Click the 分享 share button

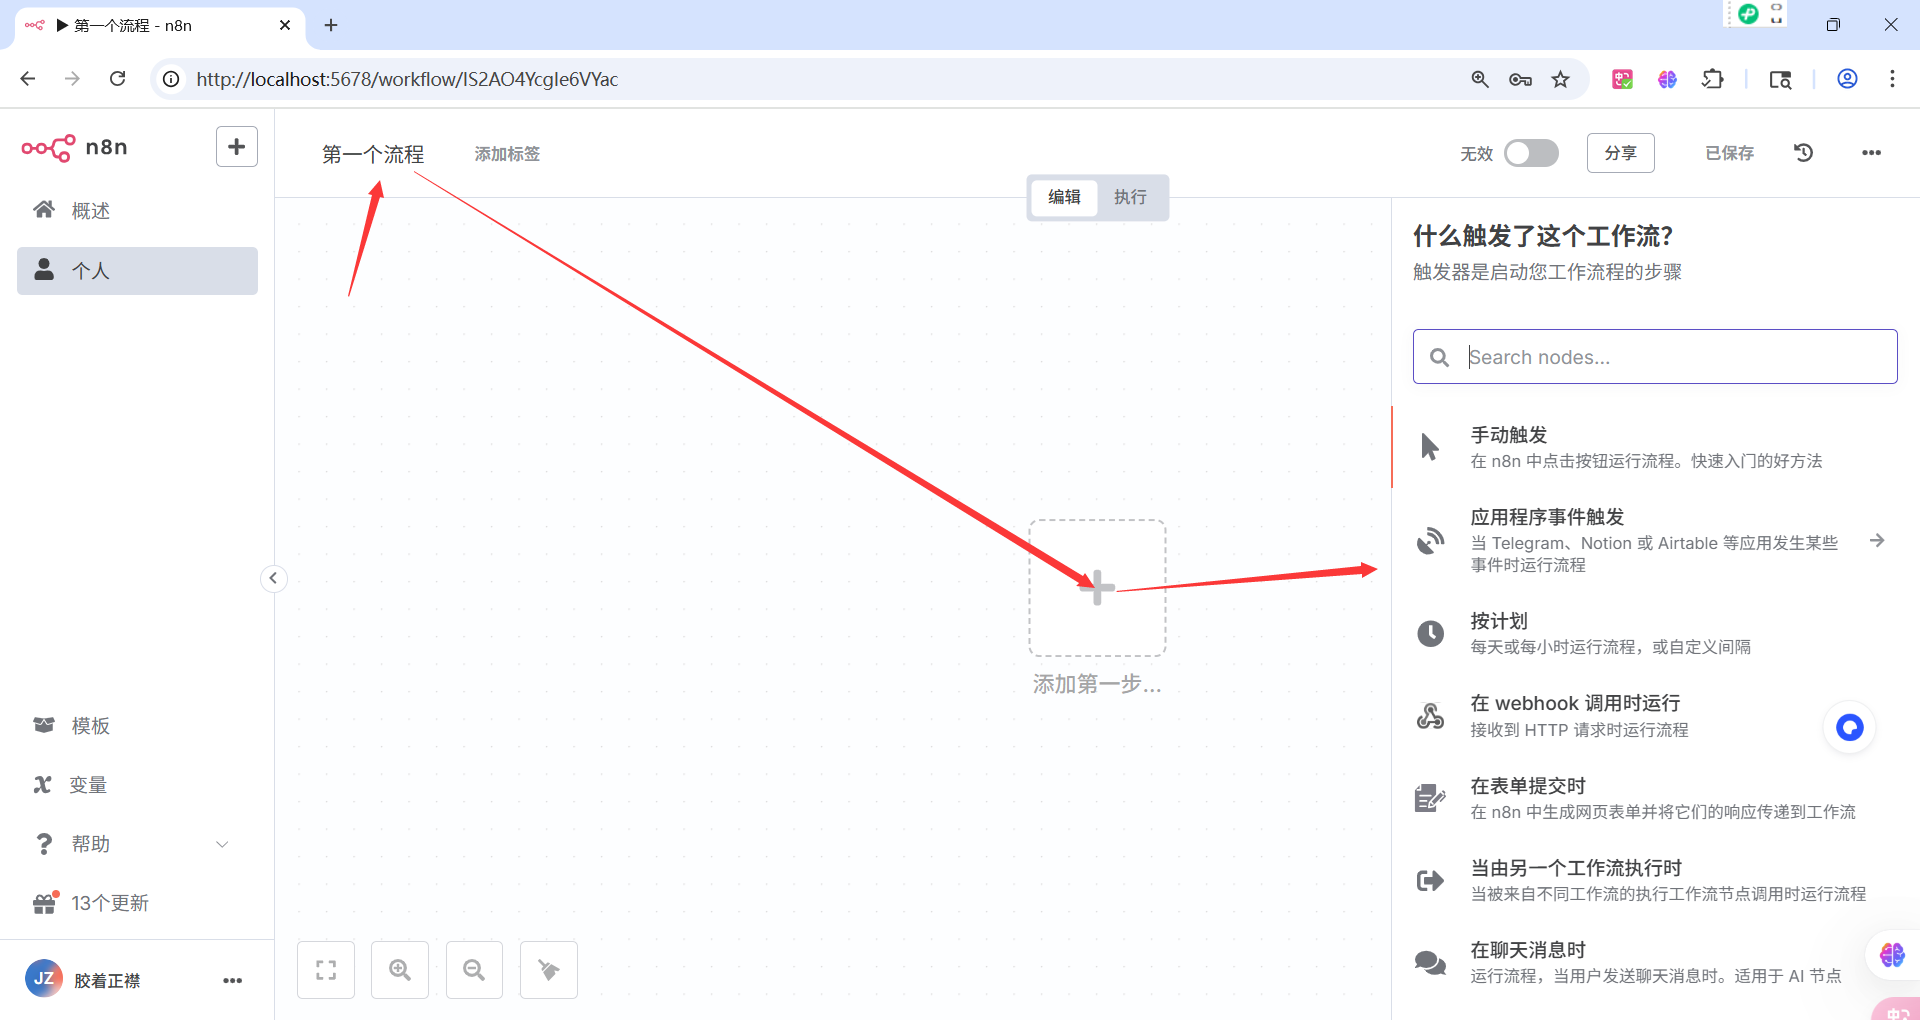1620,153
